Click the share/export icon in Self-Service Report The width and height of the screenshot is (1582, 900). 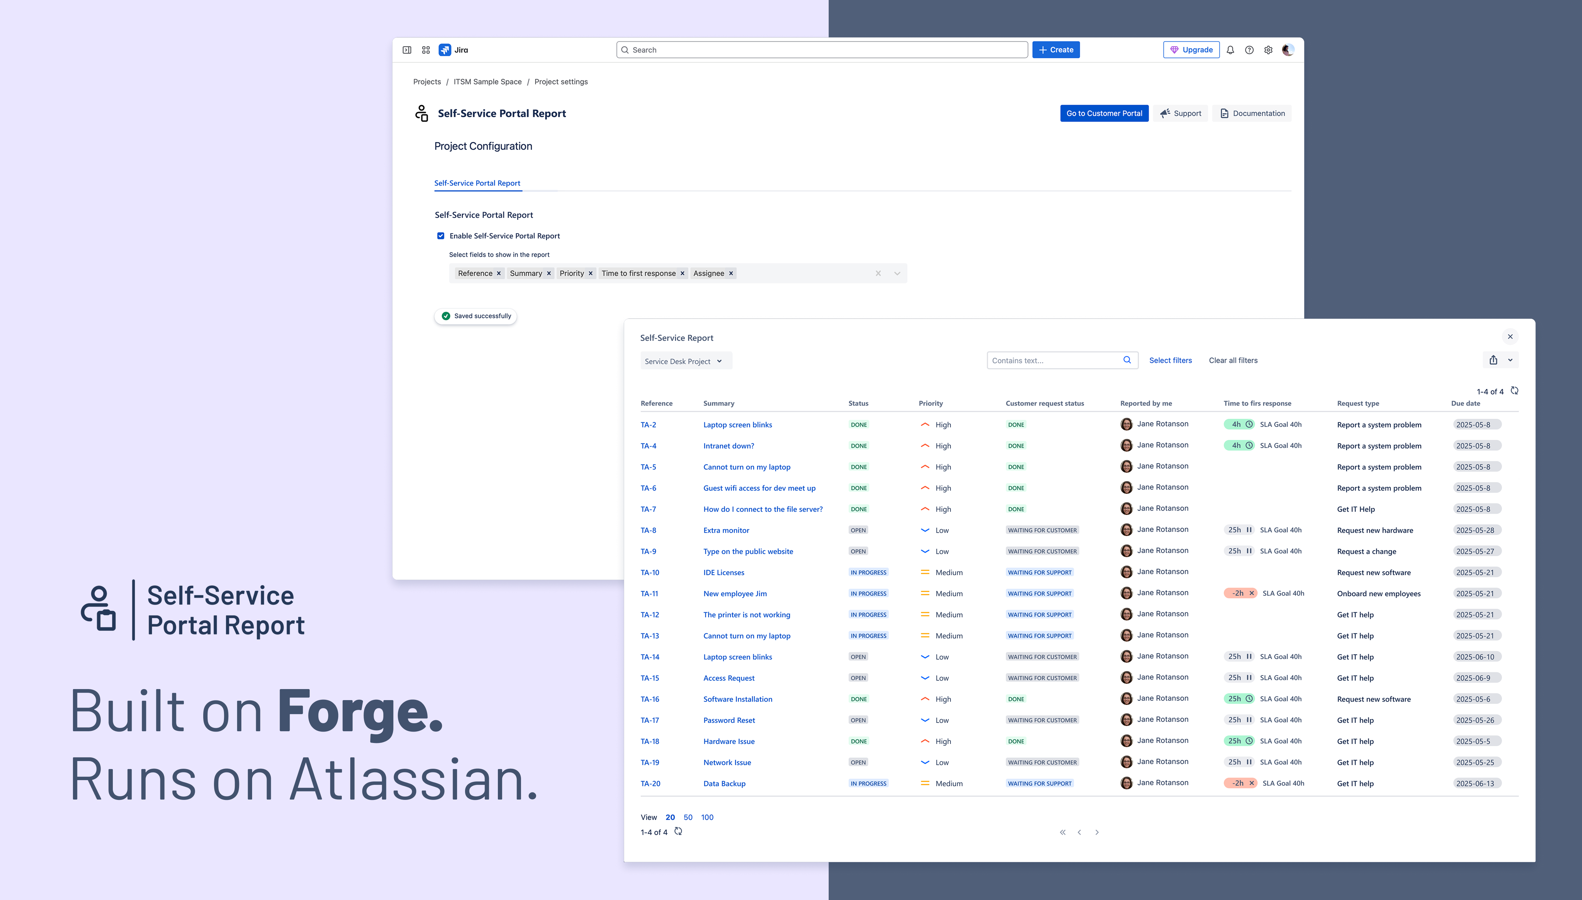tap(1493, 360)
